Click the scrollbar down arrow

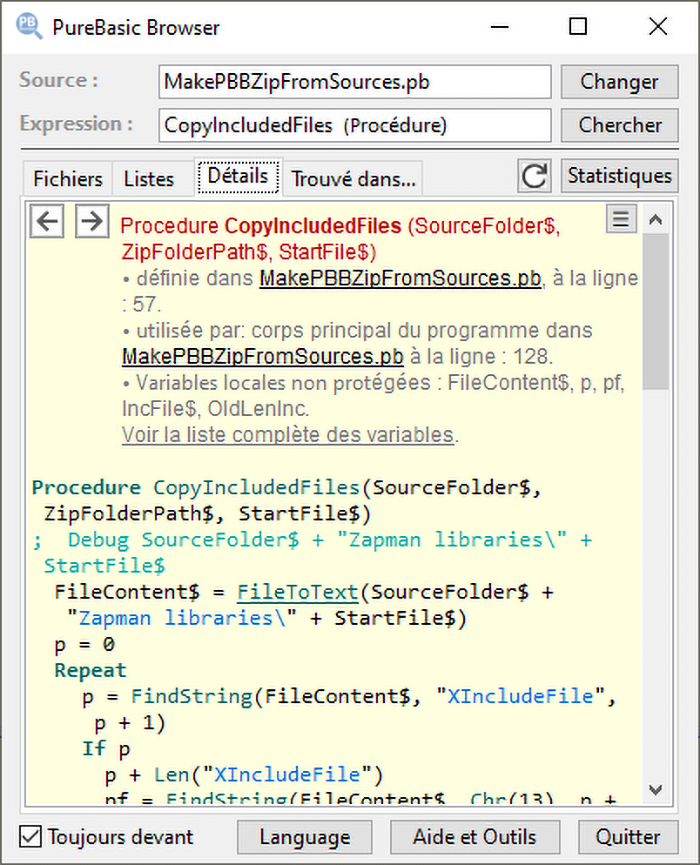[x=655, y=790]
